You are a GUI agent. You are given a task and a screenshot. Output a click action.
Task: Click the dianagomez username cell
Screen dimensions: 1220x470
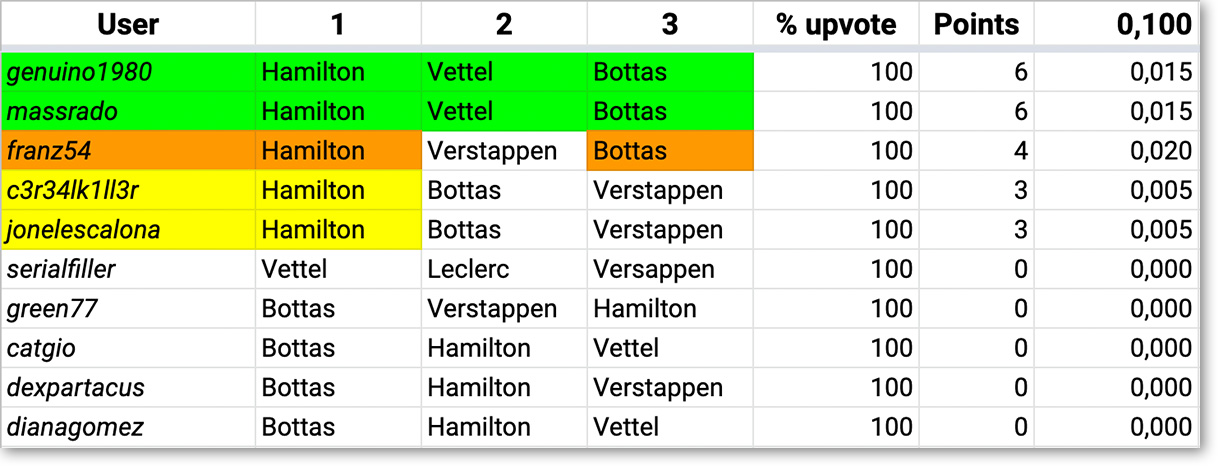(128, 427)
